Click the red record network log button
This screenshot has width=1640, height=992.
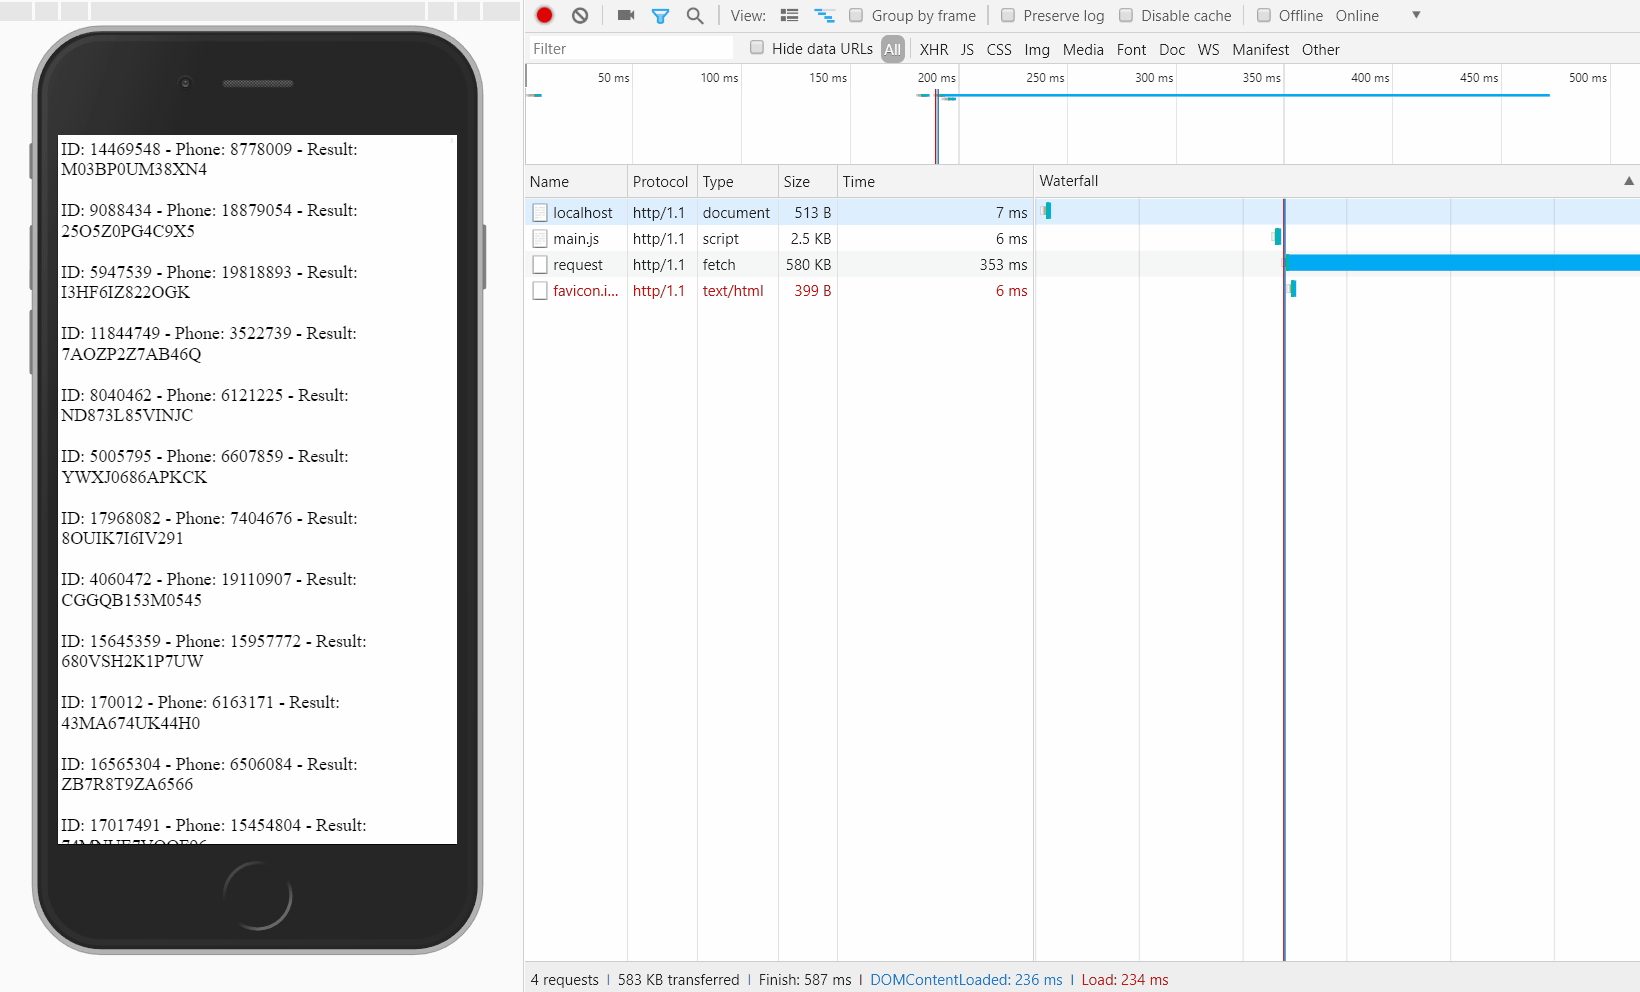coord(544,15)
